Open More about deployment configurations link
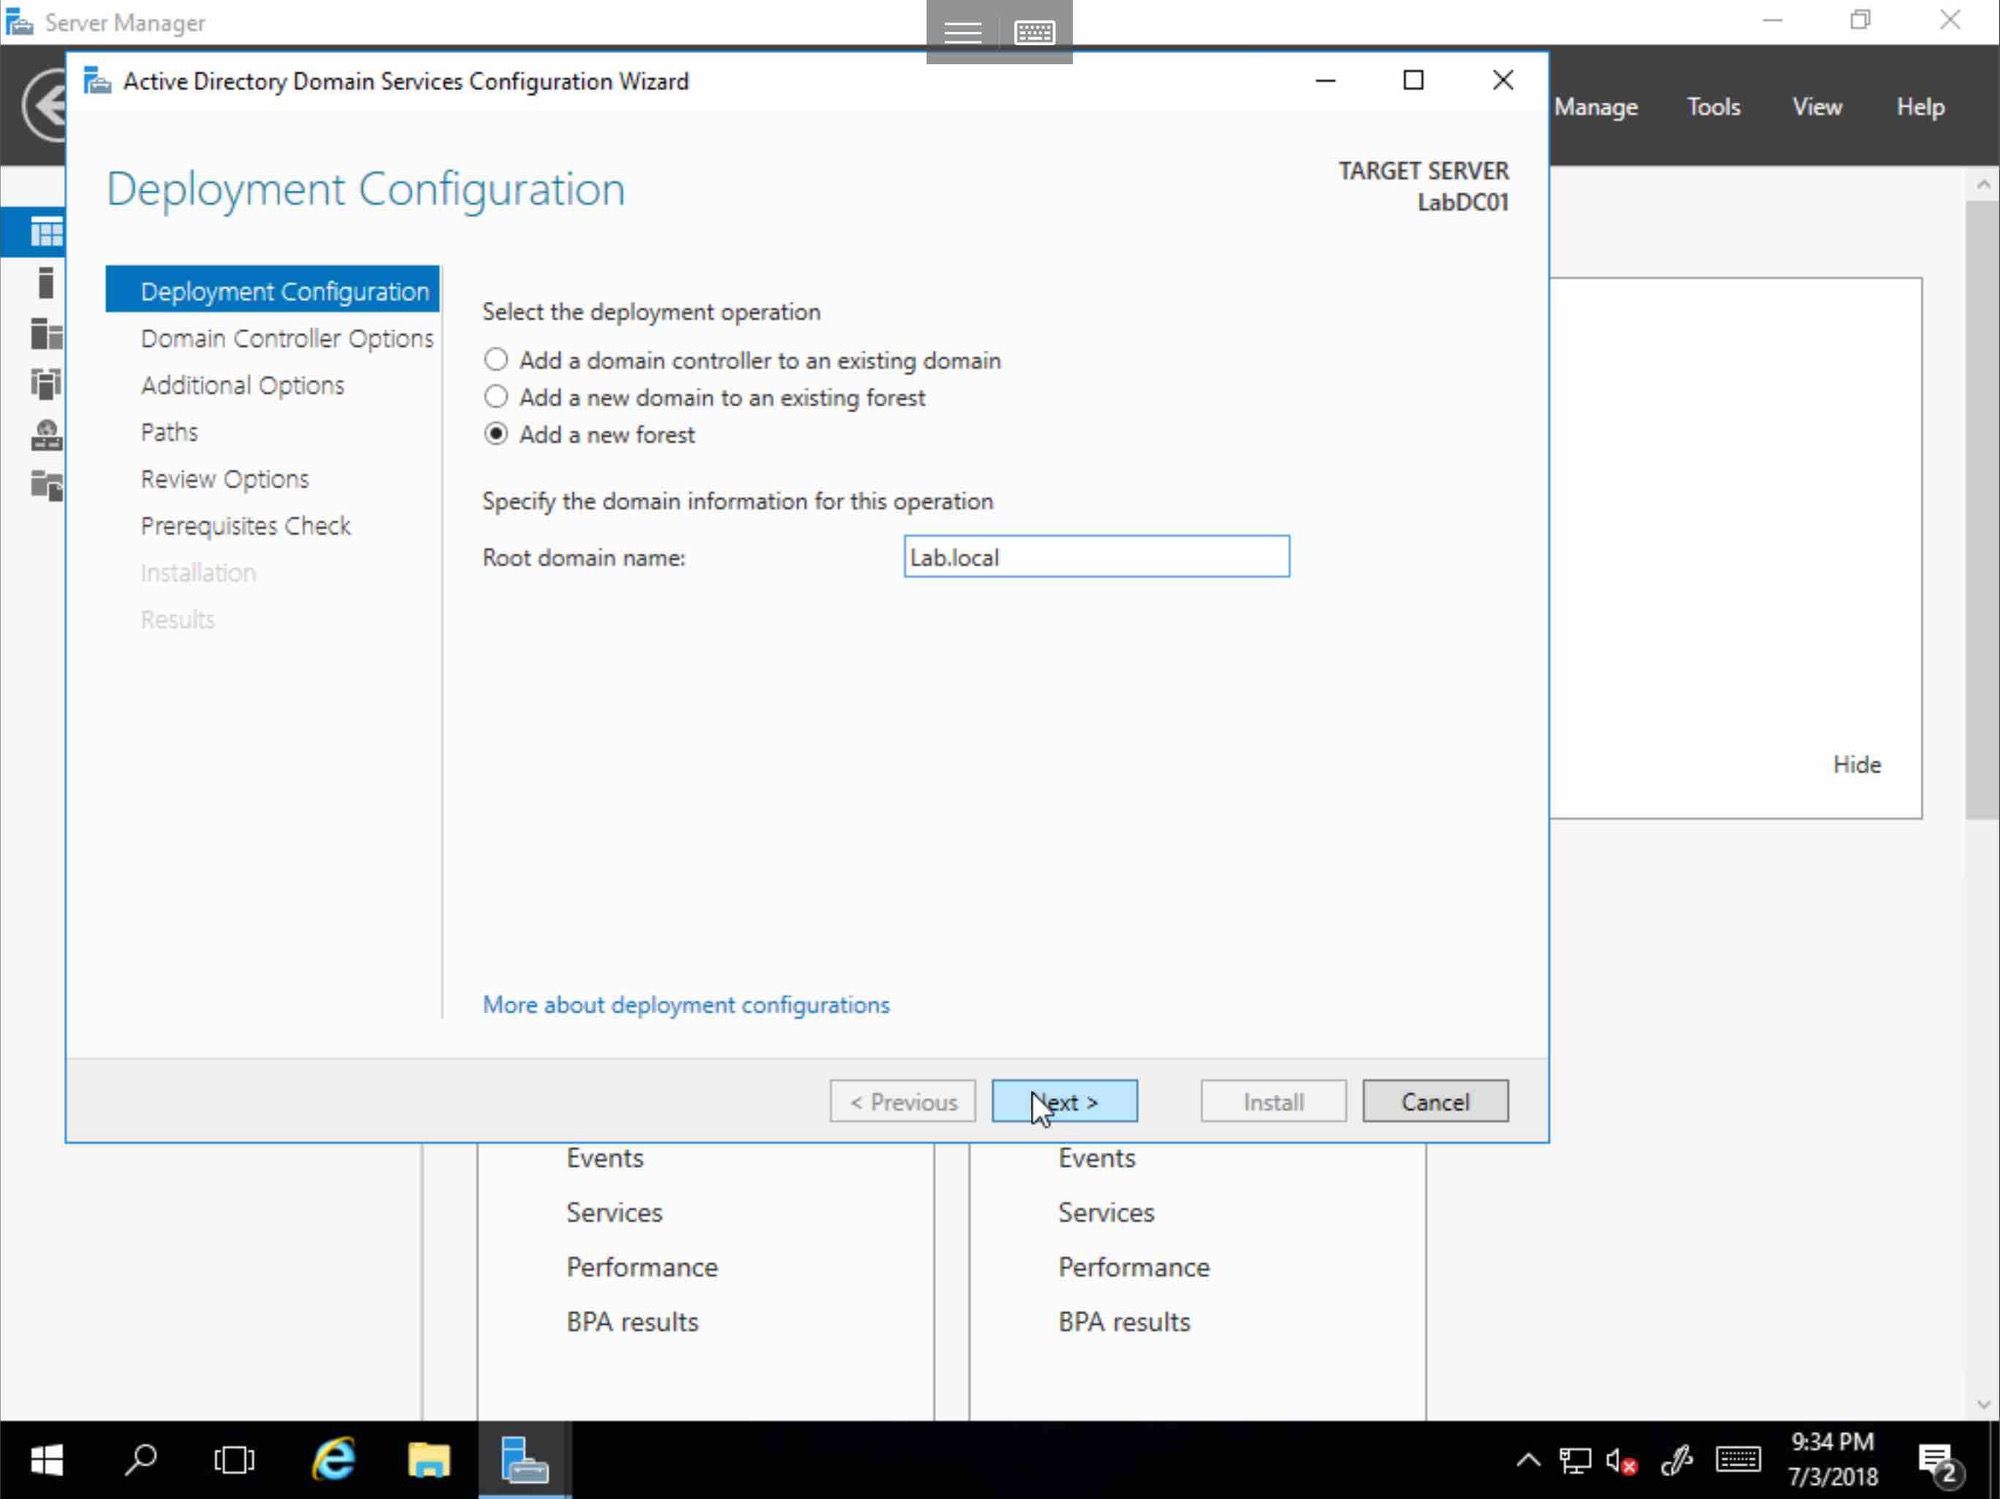Image resolution: width=2000 pixels, height=1499 pixels. [x=686, y=1004]
